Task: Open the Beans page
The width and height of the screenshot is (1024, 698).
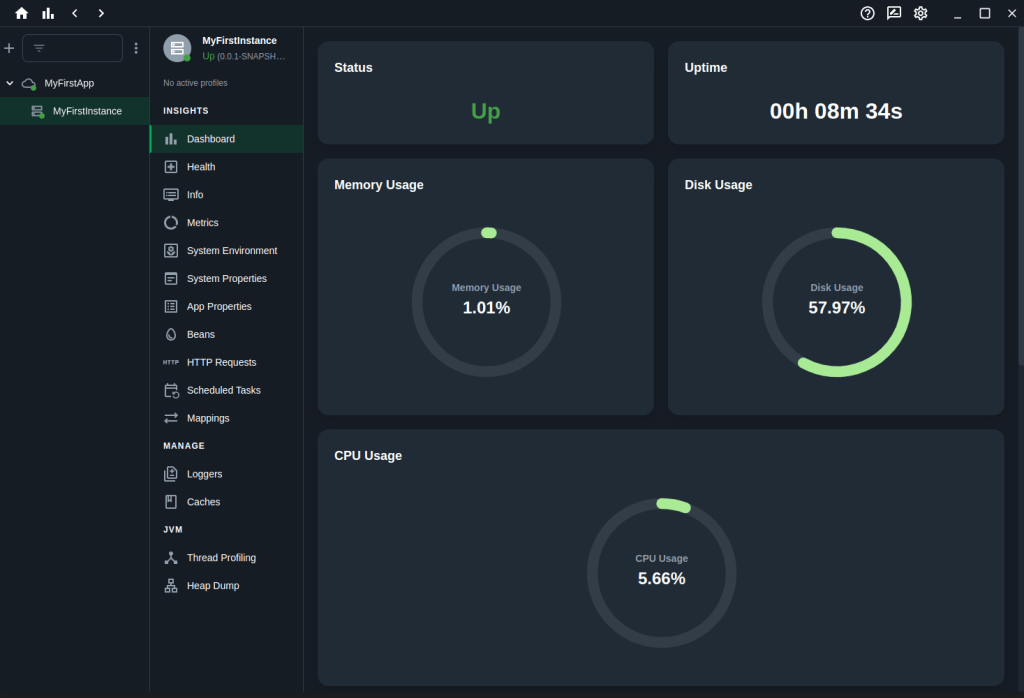Action: coord(200,335)
